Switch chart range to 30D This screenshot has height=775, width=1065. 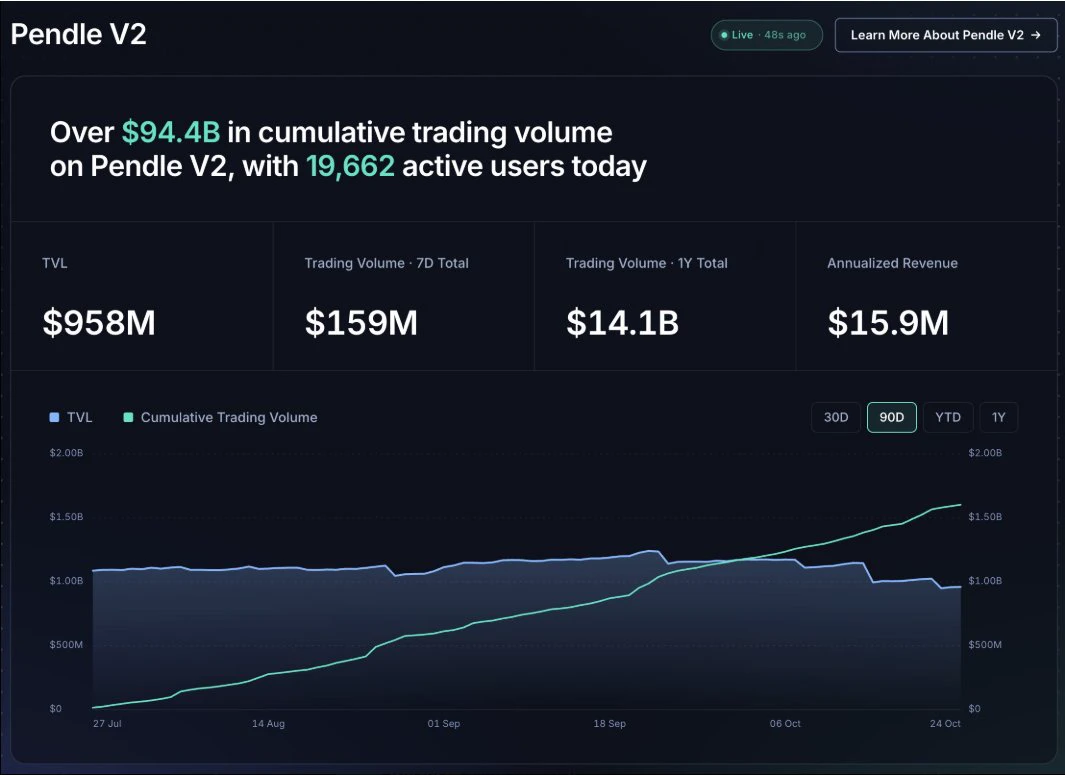click(836, 417)
